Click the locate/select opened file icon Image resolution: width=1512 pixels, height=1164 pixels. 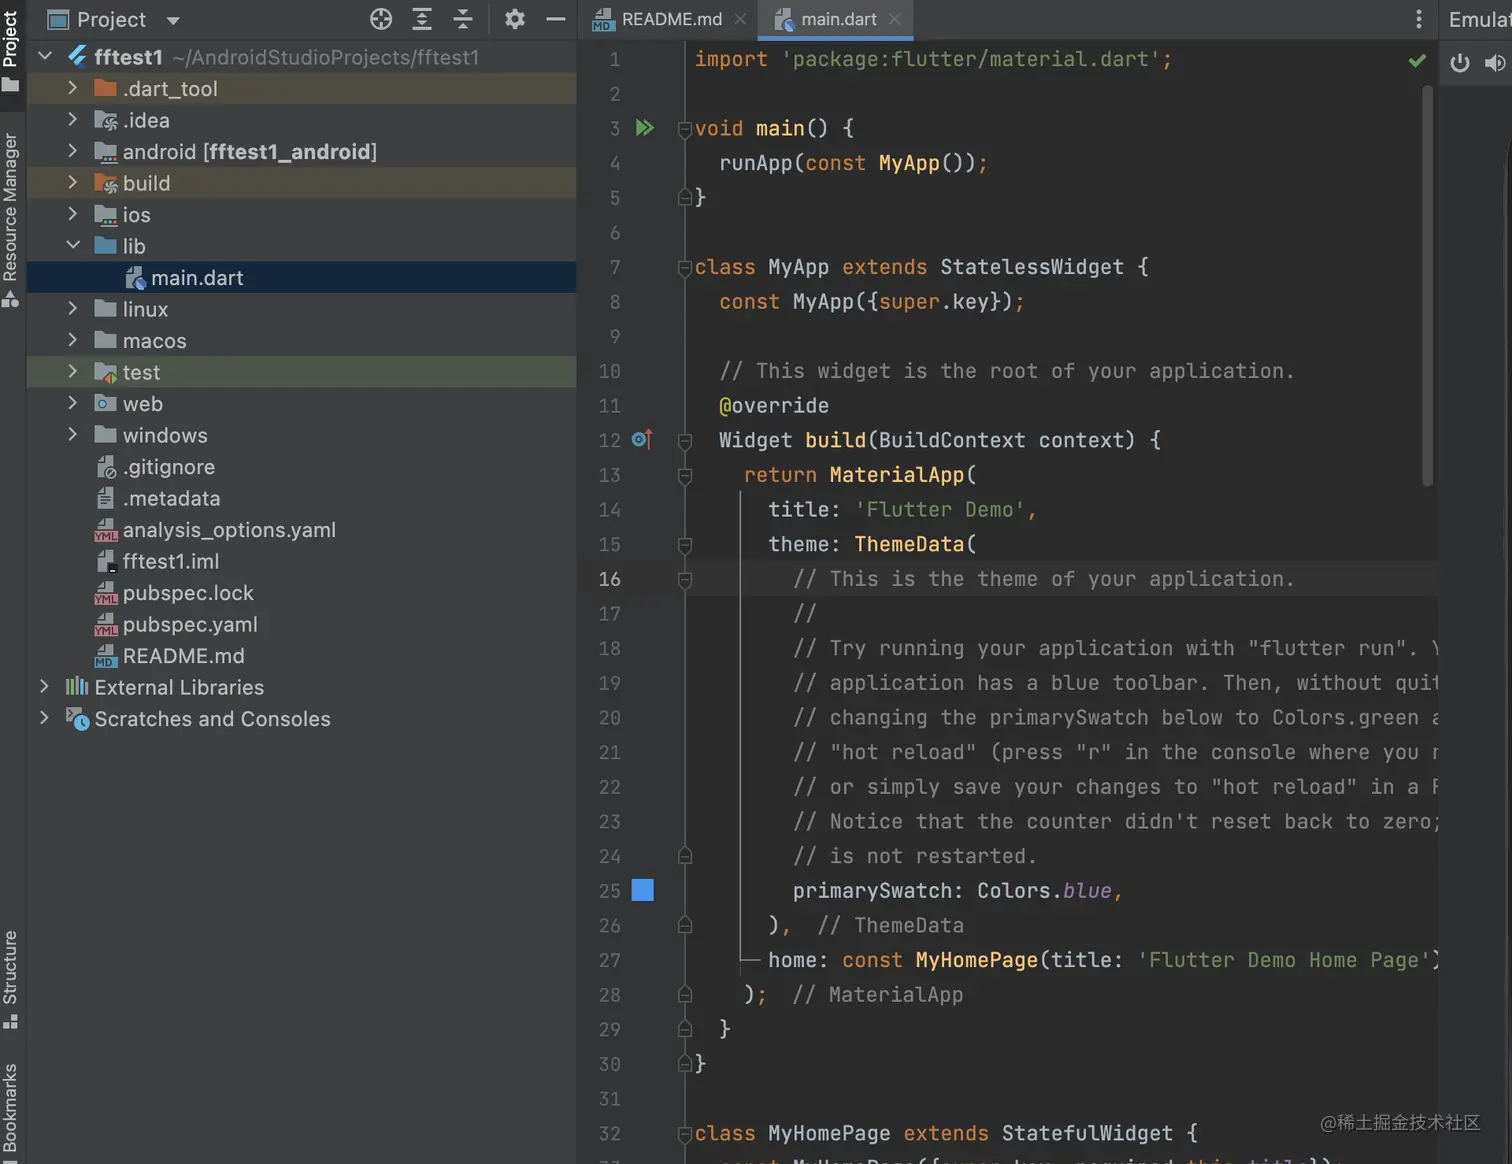(381, 19)
